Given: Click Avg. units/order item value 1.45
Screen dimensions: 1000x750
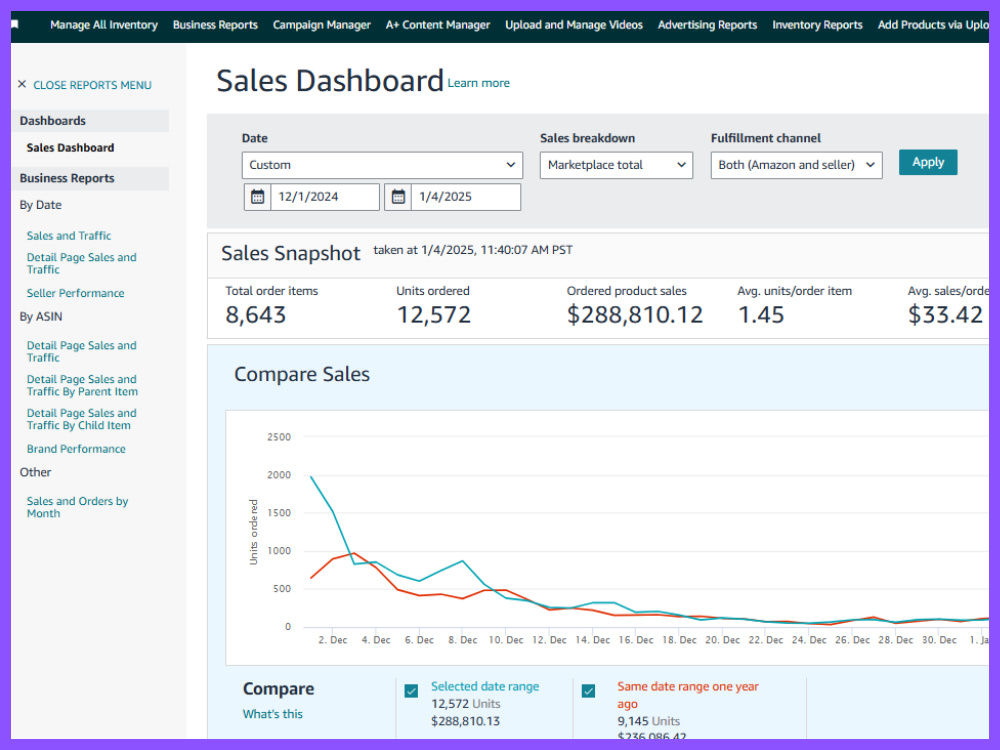Looking at the screenshot, I should 761,314.
